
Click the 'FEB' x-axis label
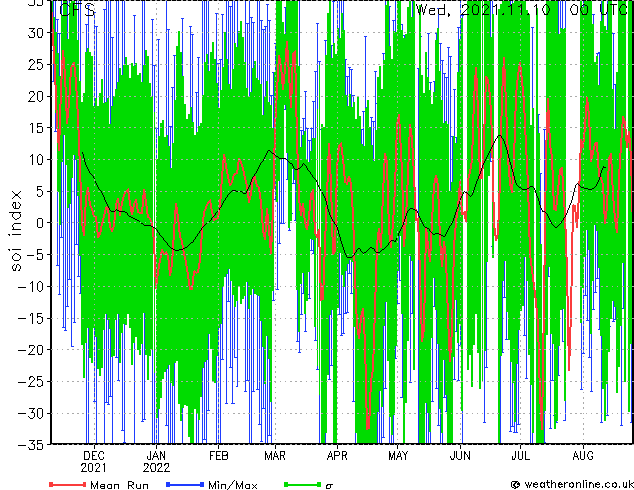[x=218, y=456]
